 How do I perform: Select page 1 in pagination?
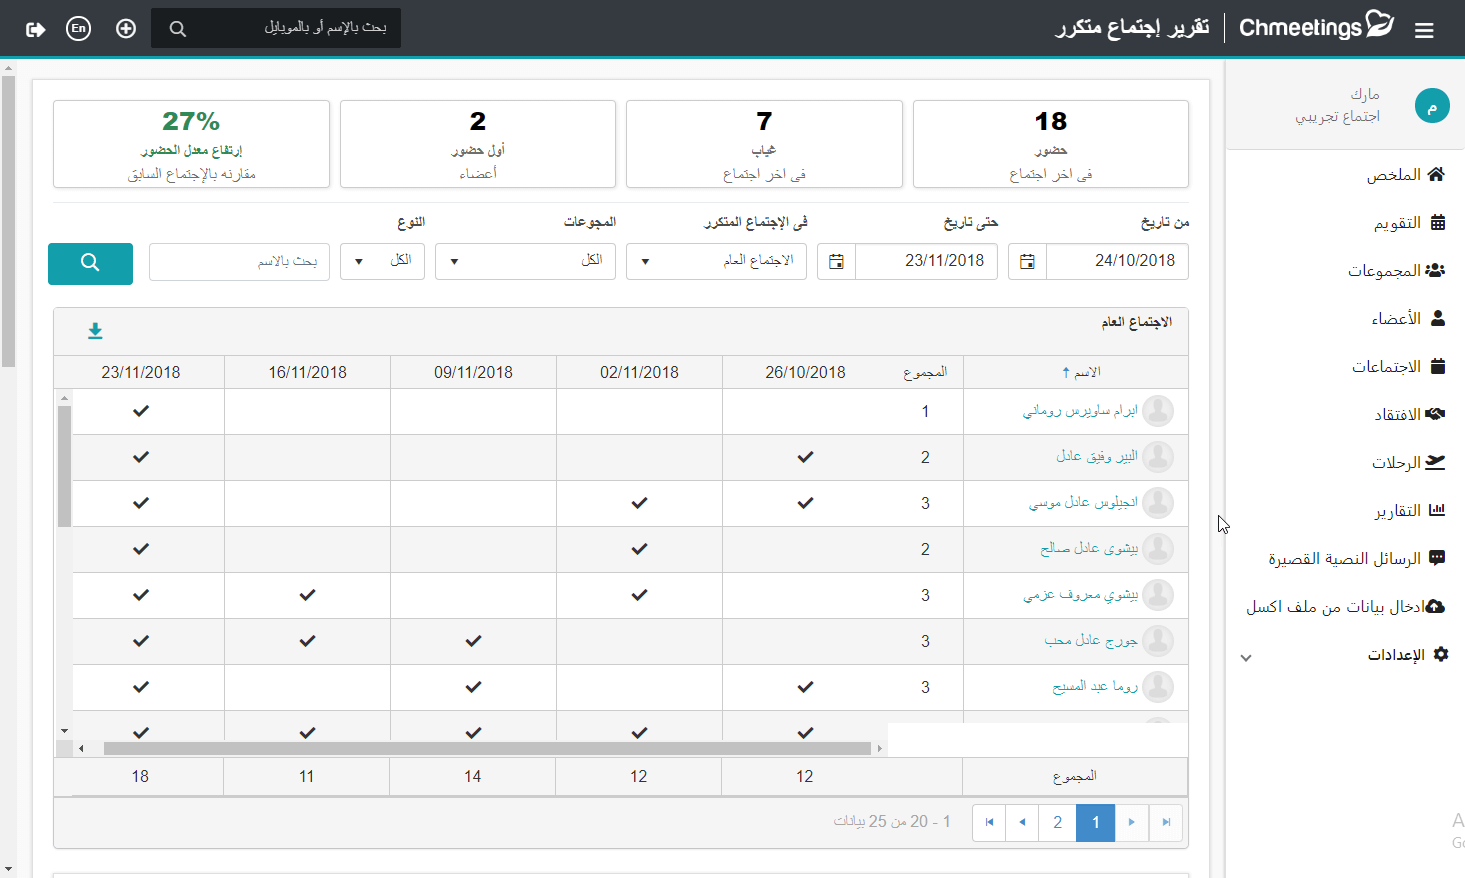1096,823
